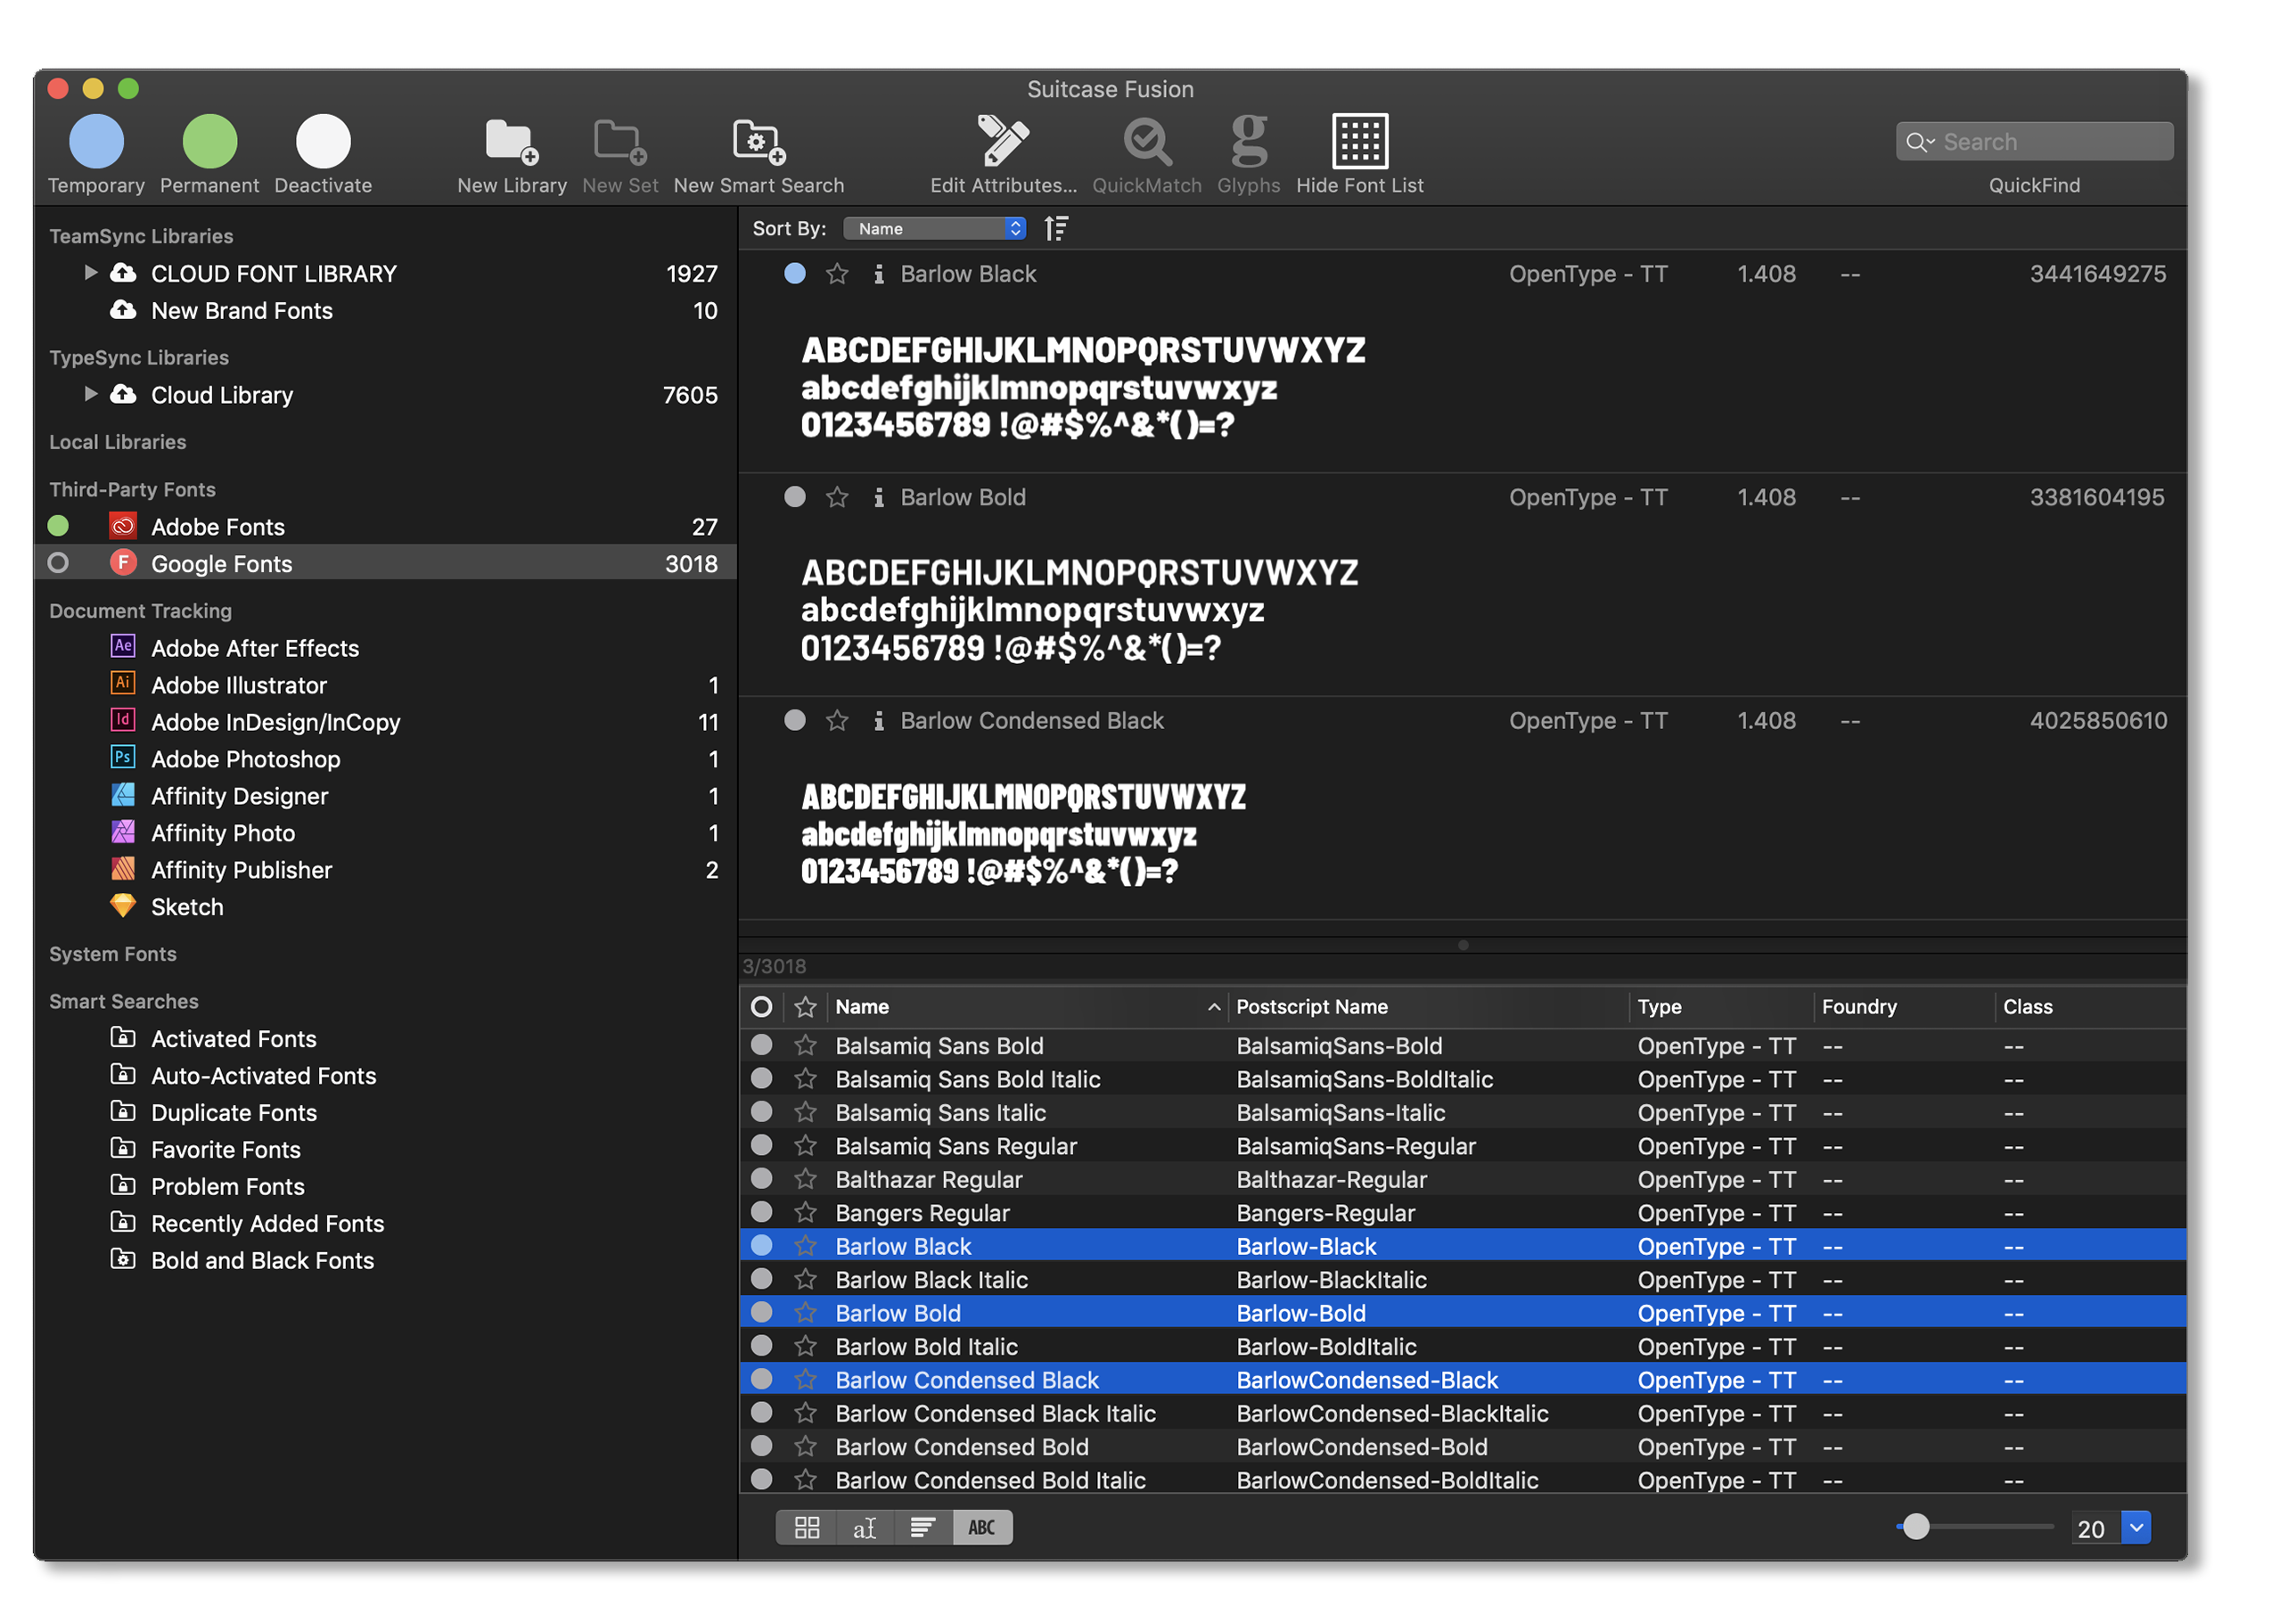
Task: Click the sort order direction icon
Action: 1056,229
